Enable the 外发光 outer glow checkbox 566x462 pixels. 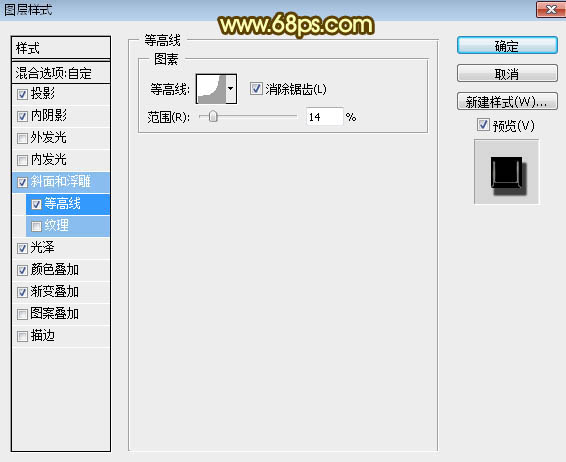(22, 138)
